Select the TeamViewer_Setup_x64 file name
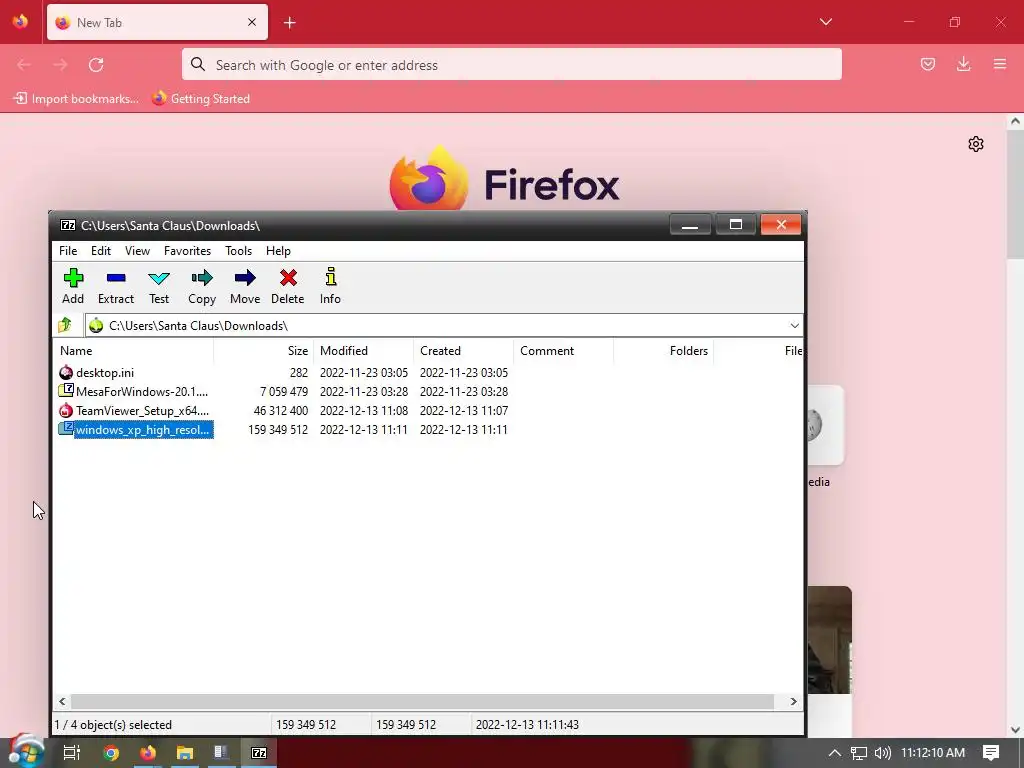The image size is (1024, 768). (x=142, y=411)
